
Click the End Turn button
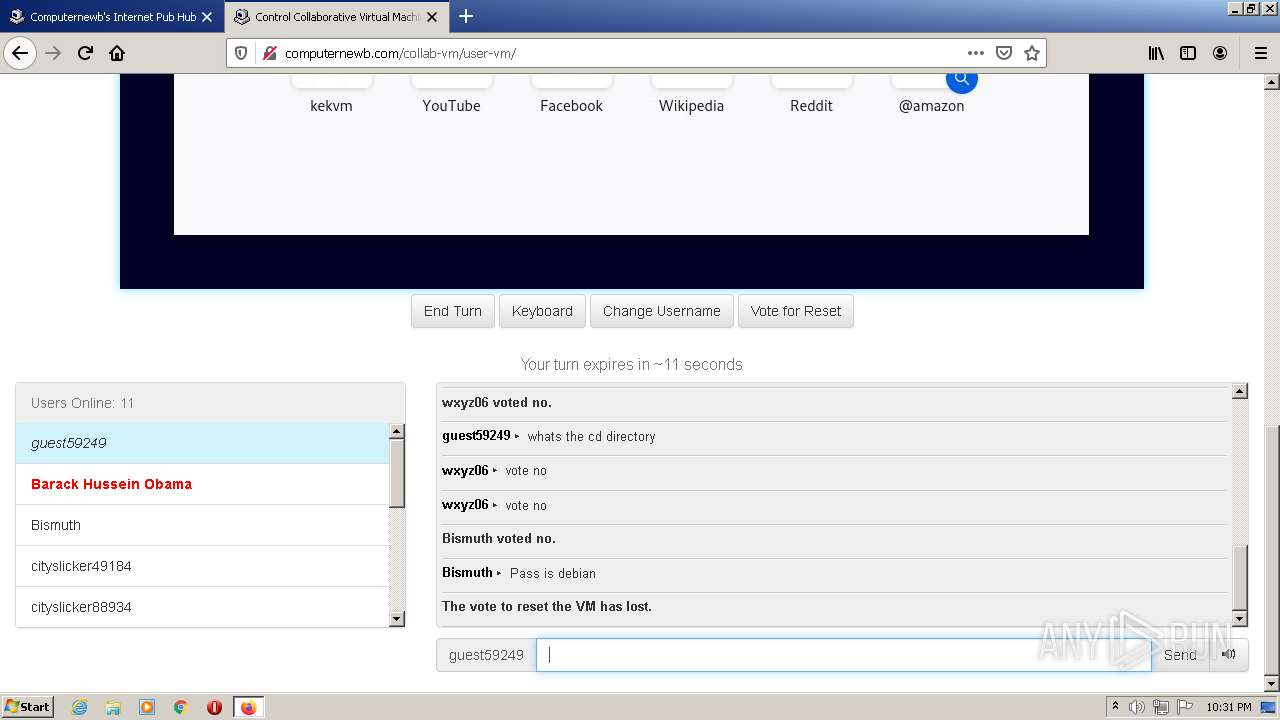coord(453,311)
